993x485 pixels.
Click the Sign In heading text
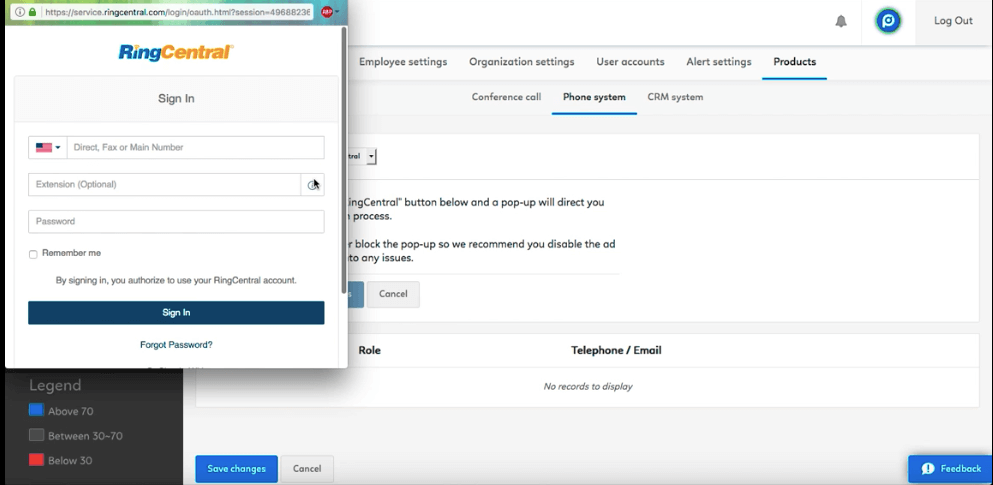pos(176,99)
